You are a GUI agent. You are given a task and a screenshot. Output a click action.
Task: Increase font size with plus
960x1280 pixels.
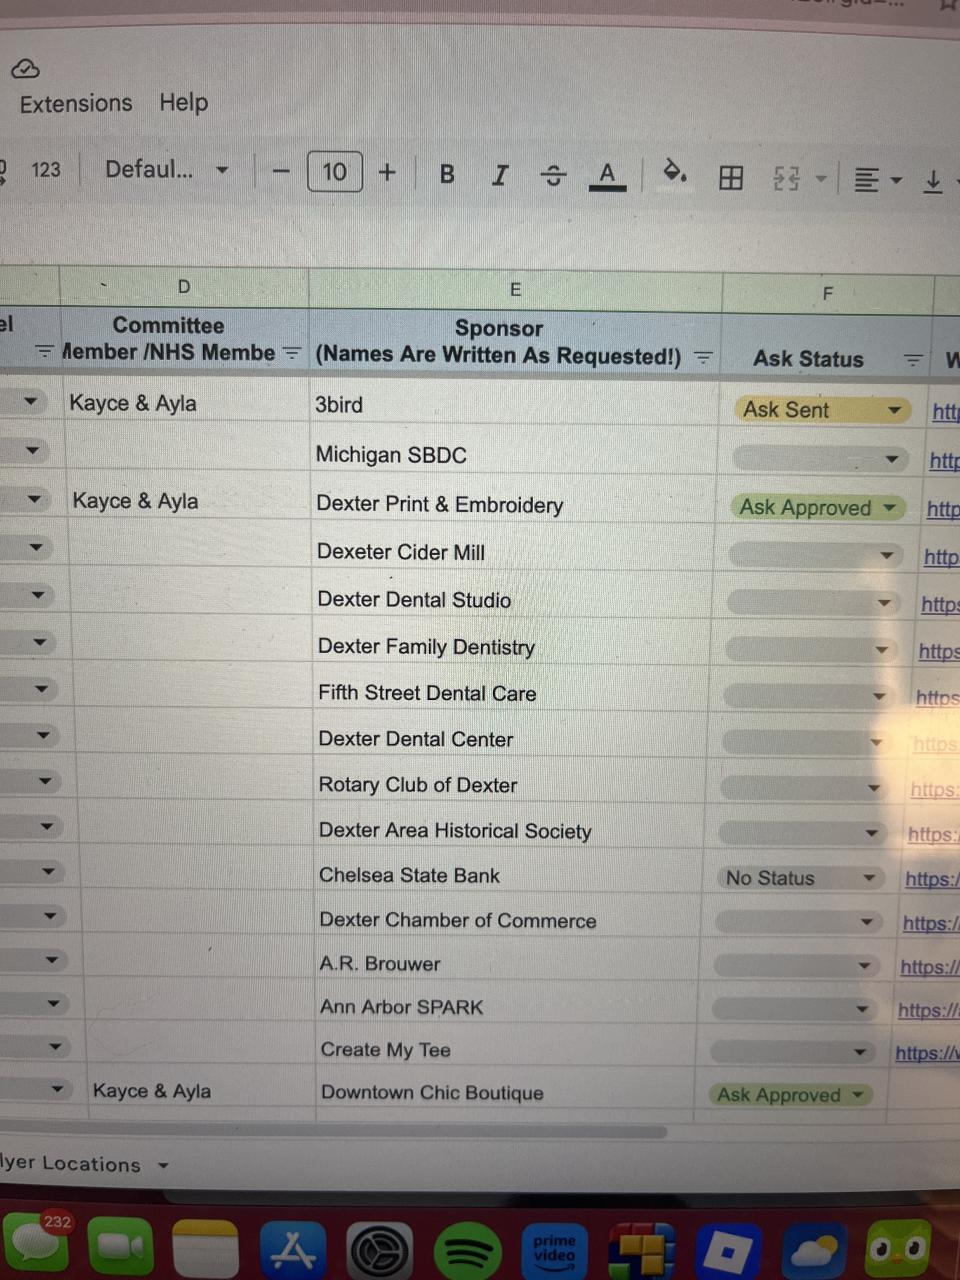387,172
